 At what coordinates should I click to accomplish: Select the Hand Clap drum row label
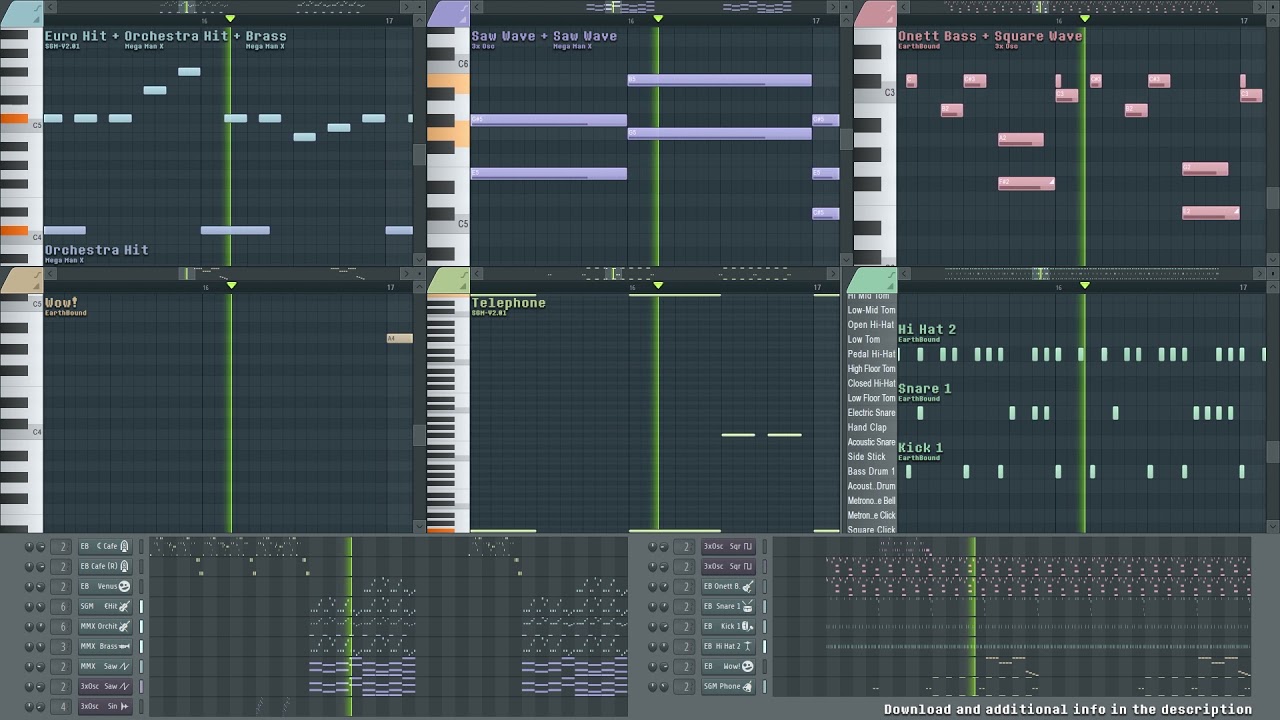coord(867,427)
